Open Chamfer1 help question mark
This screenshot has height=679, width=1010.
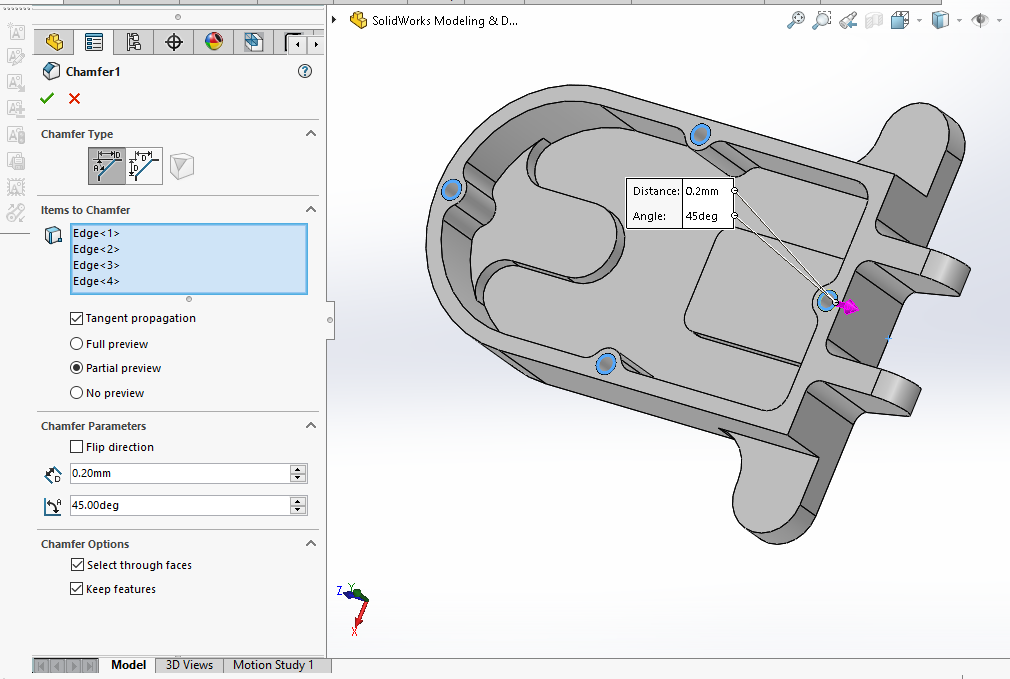[305, 71]
